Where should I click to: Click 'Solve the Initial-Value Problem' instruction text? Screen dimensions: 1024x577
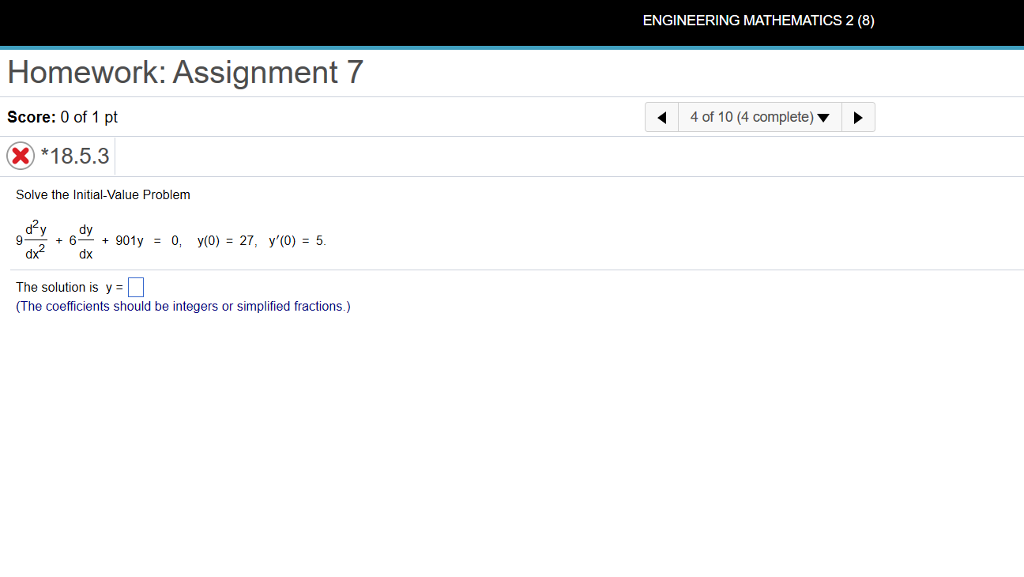pos(103,195)
